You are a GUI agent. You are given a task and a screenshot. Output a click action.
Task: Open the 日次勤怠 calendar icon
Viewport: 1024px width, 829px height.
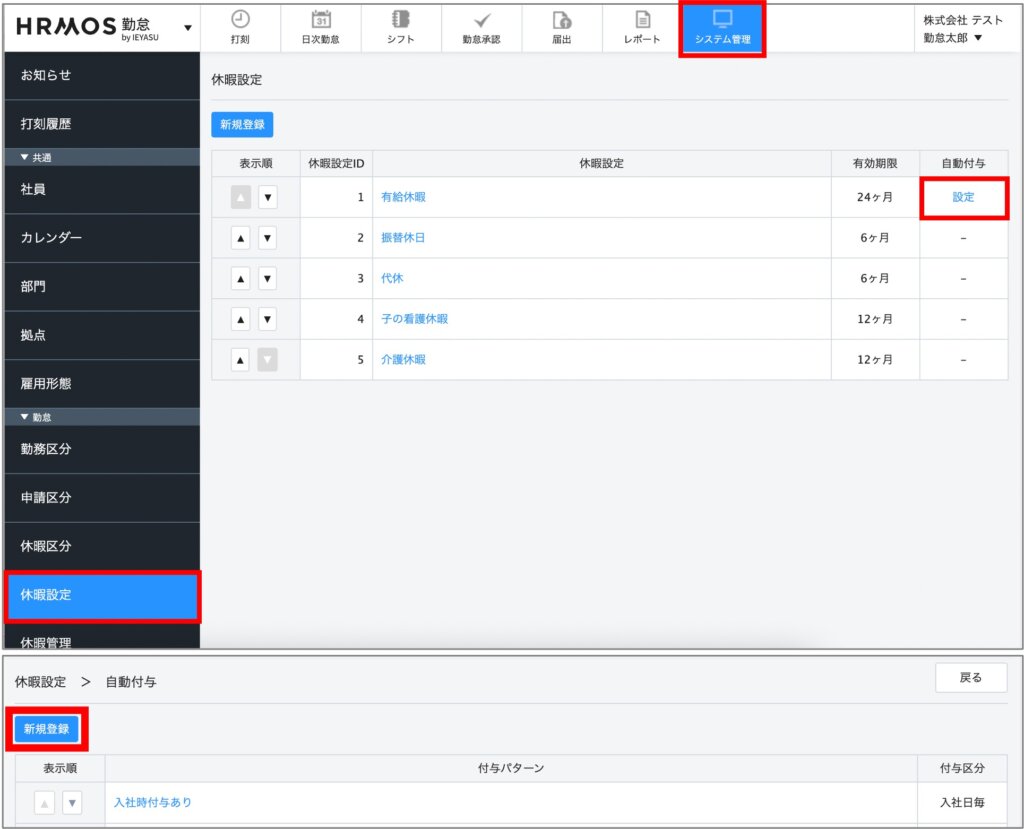pyautogui.click(x=321, y=20)
